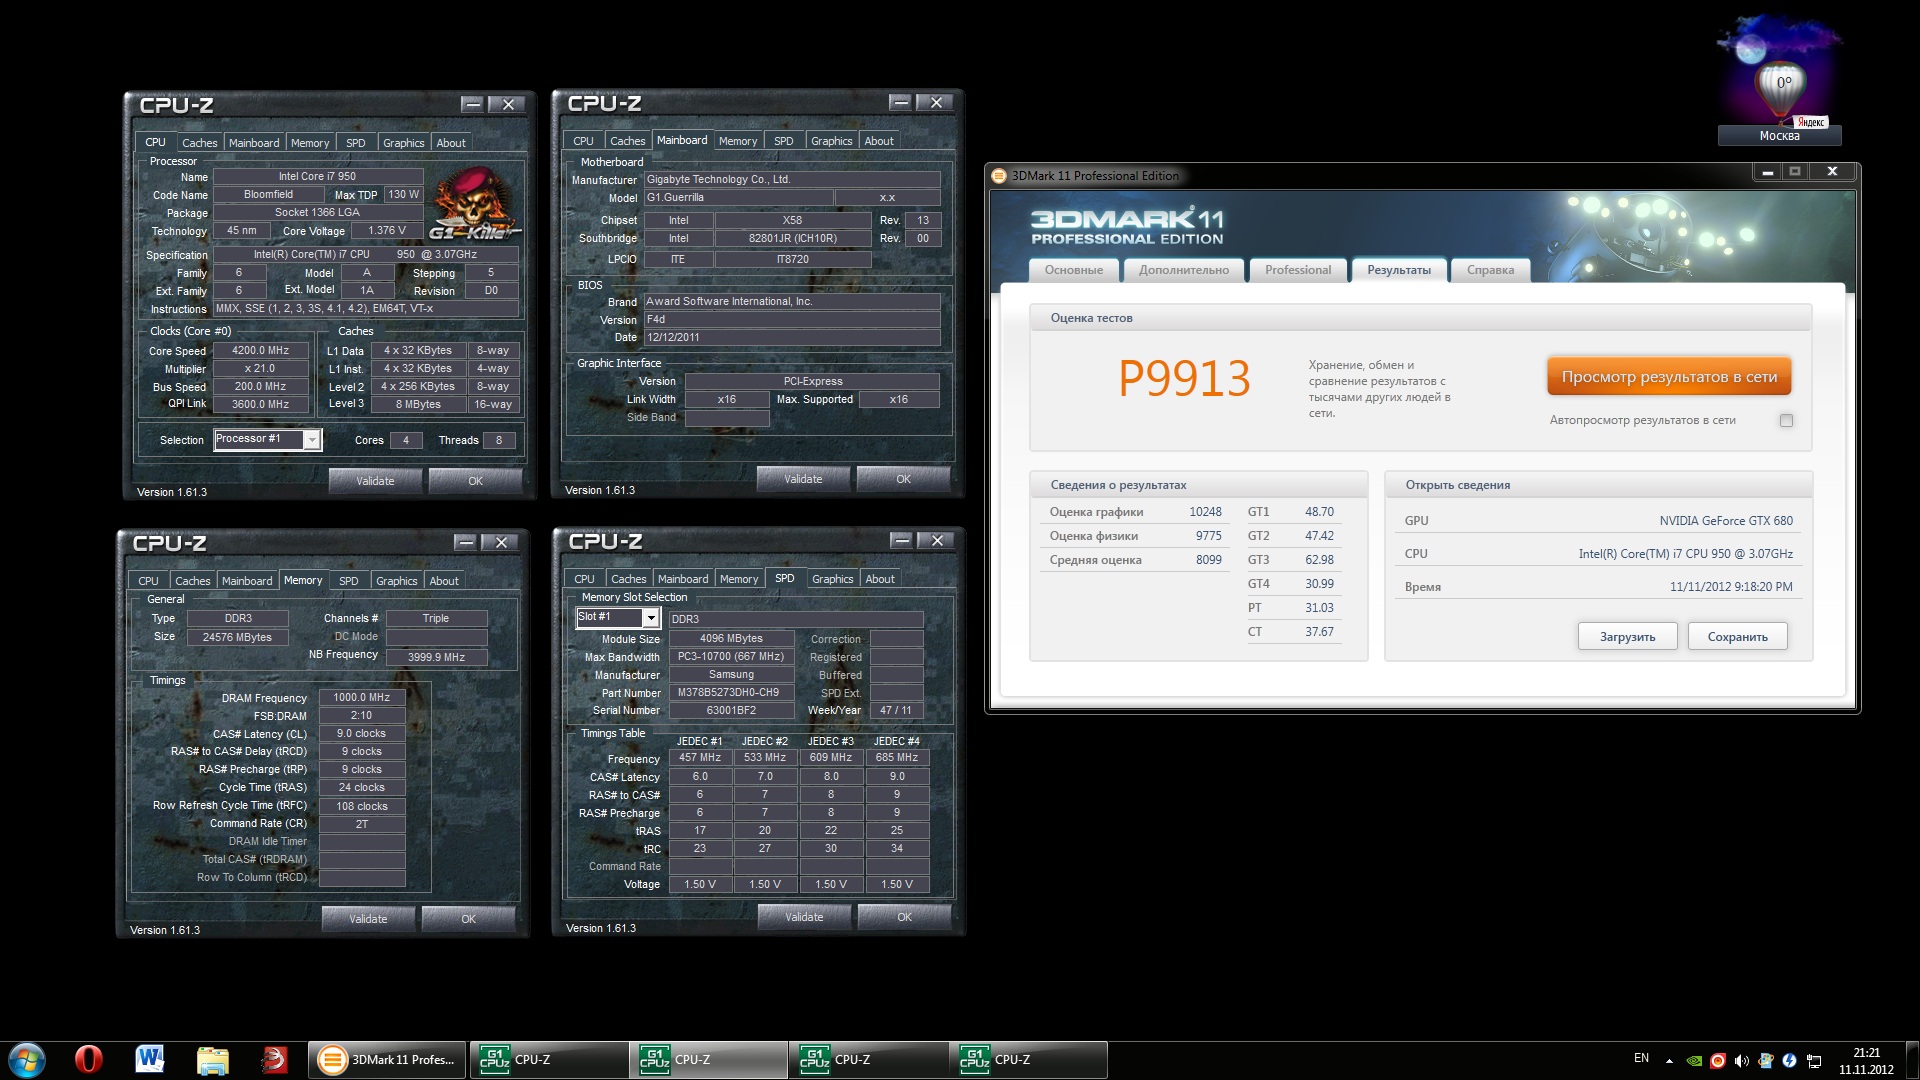The image size is (1920, 1080).
Task: Click the P9913 score value
Action: point(1184,379)
